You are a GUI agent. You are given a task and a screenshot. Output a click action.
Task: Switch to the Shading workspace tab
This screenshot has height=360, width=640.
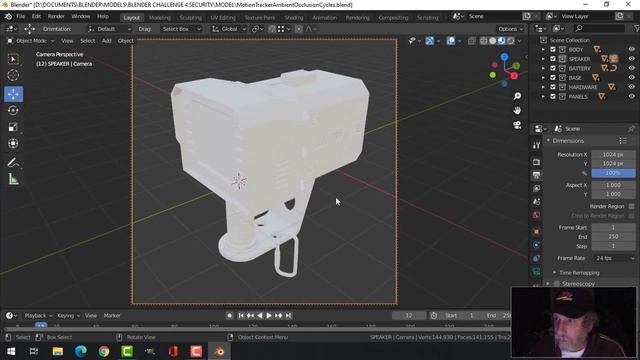click(294, 18)
